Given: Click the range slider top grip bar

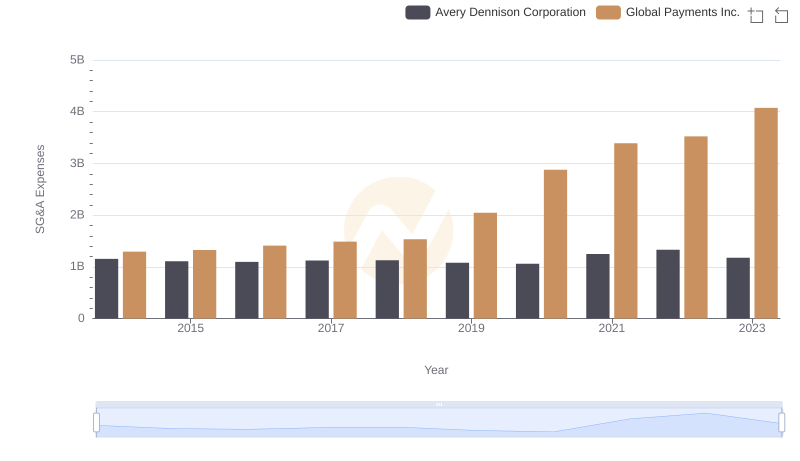Looking at the screenshot, I should tap(439, 404).
